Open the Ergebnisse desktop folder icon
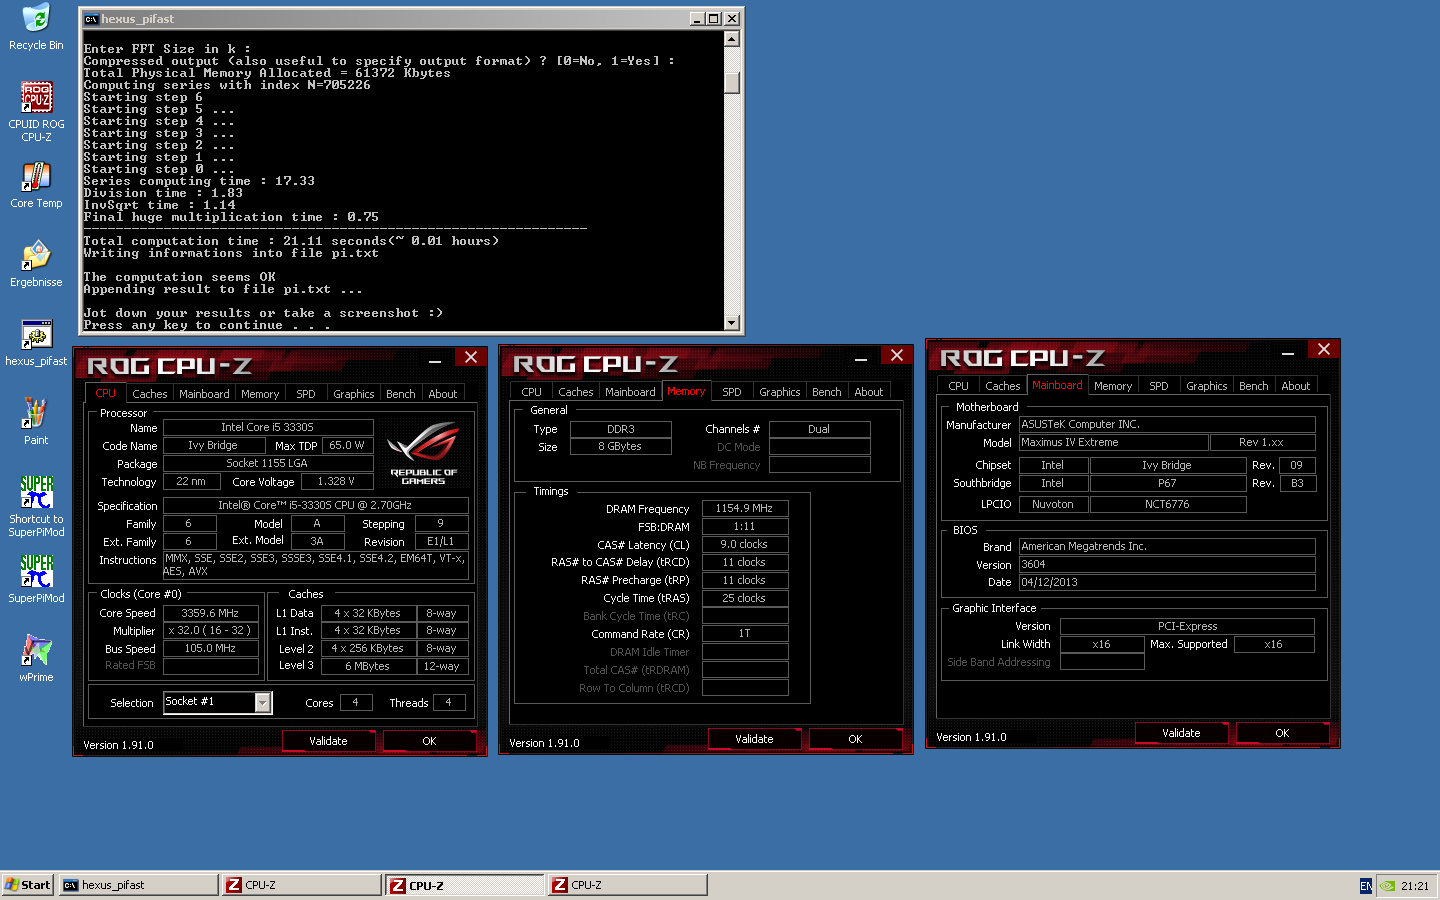This screenshot has height=900, width=1440. coord(36,264)
